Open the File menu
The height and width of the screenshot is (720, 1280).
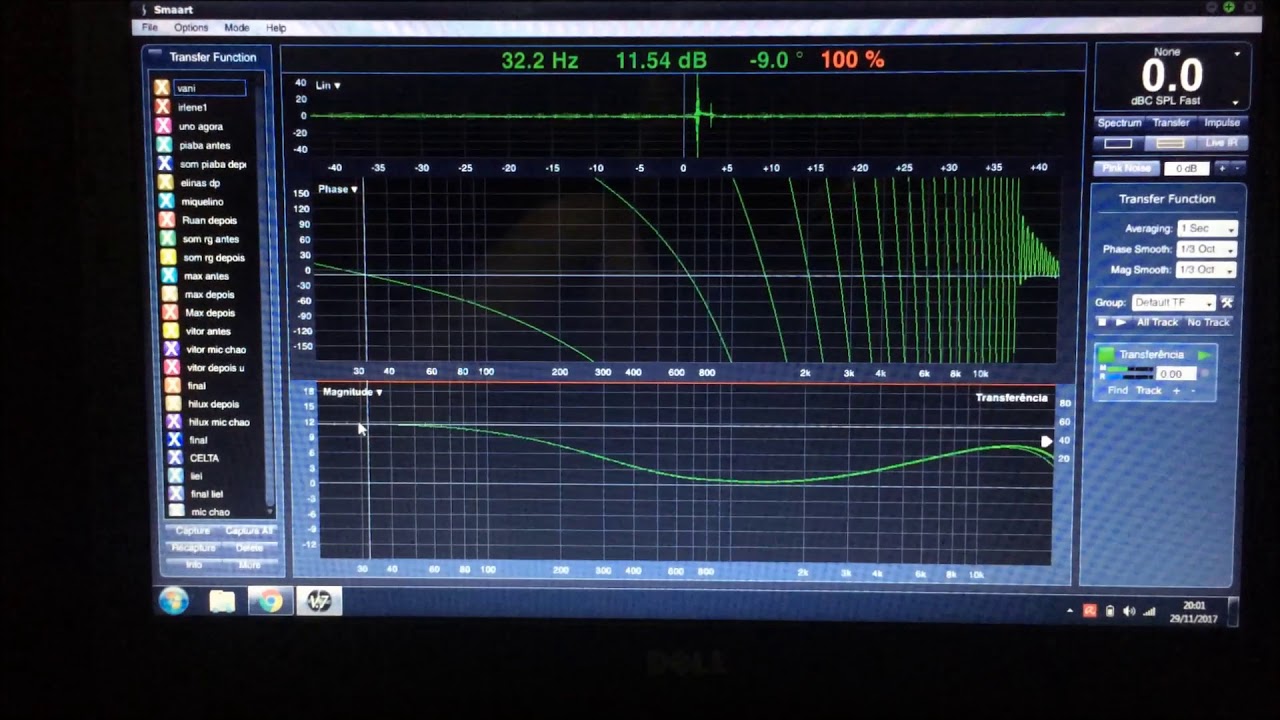coord(149,28)
